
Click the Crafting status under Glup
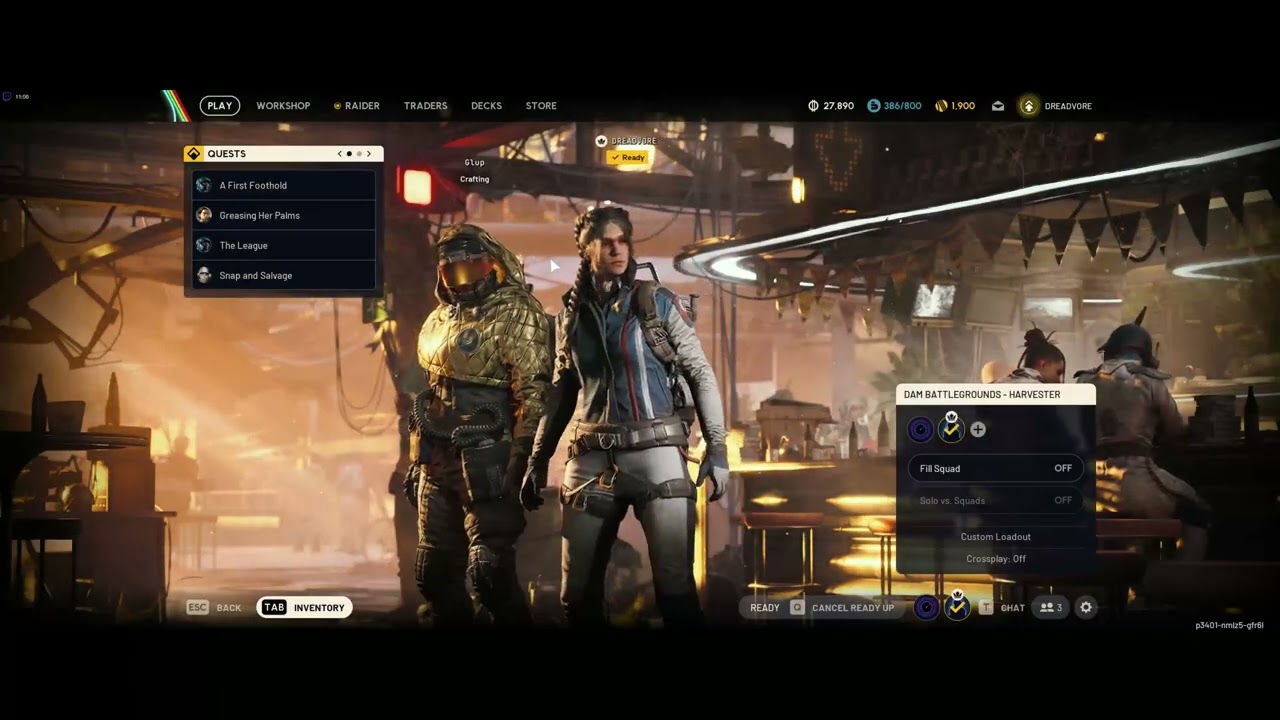pos(475,179)
